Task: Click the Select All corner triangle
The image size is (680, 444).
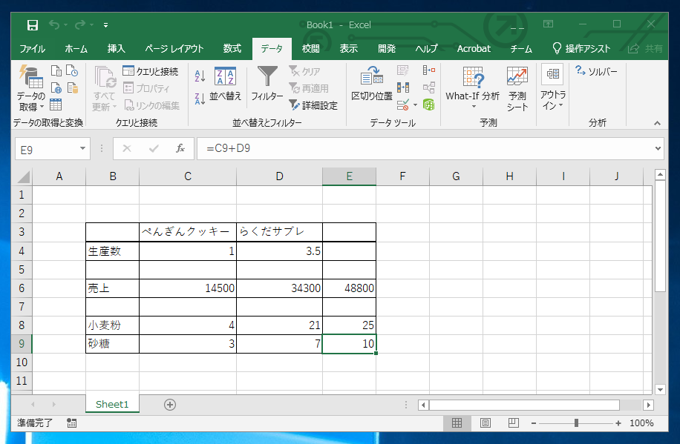Action: (23, 177)
